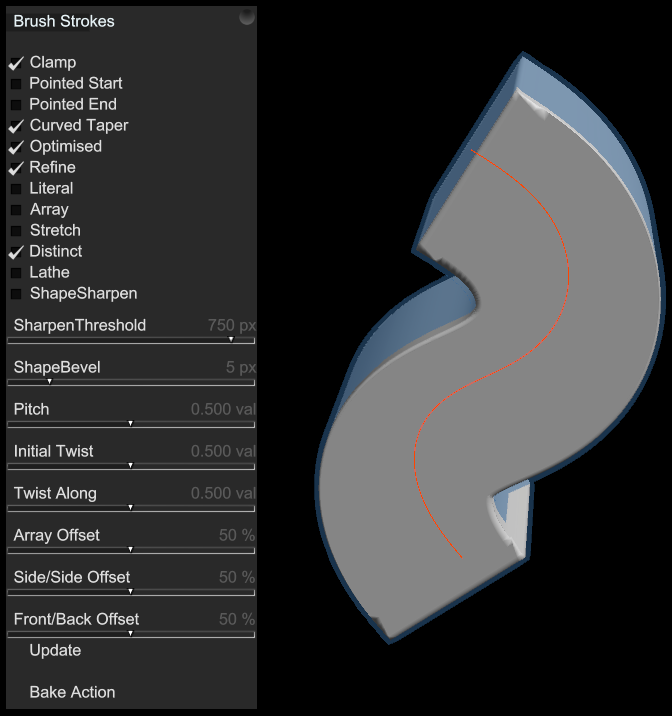Click the Pitch 0.500 val readout

223,409
